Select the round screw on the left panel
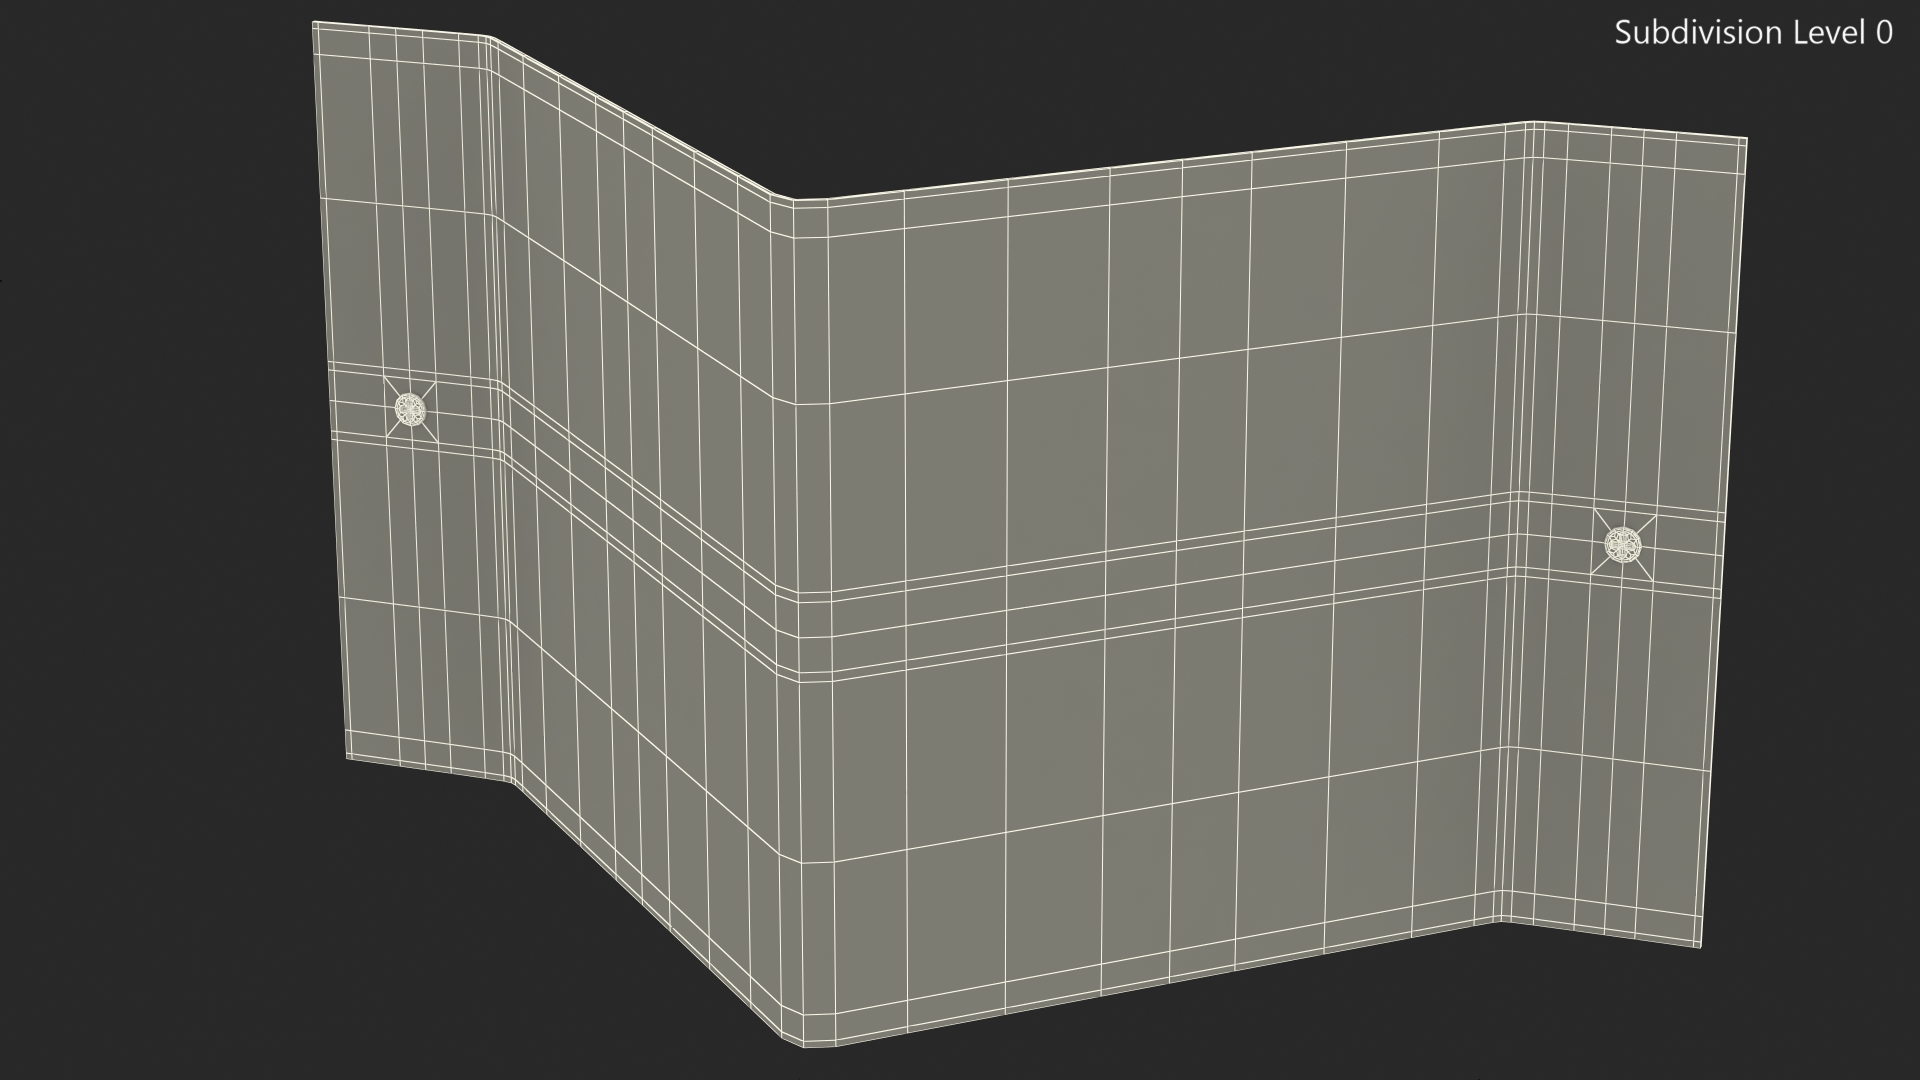 pos(410,408)
